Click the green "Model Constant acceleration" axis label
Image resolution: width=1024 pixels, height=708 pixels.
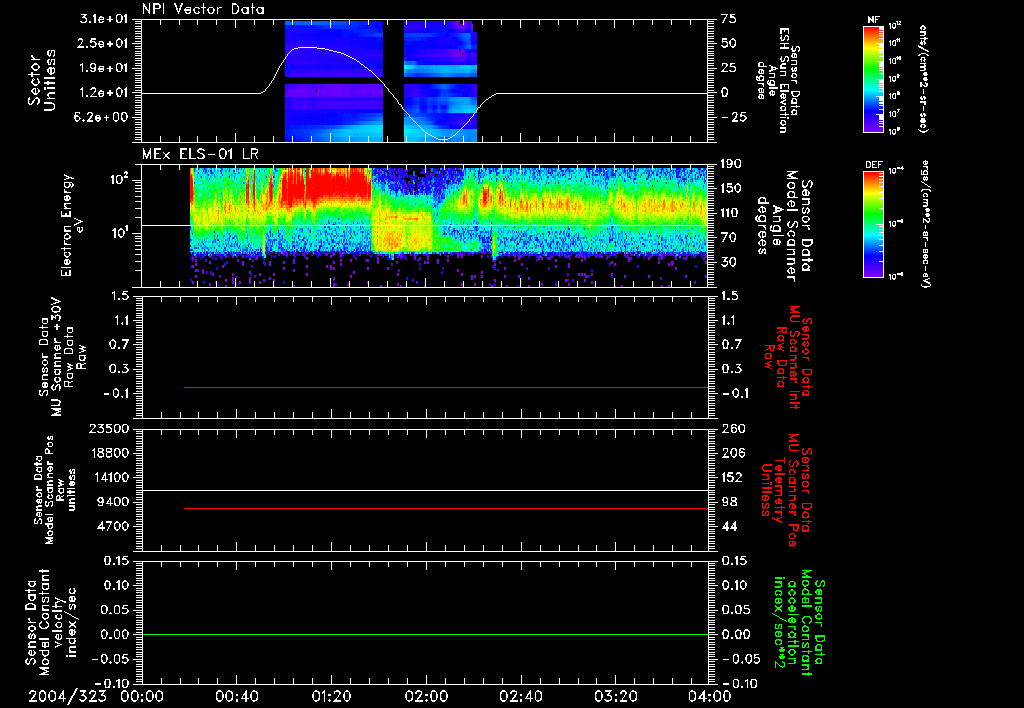tap(799, 624)
